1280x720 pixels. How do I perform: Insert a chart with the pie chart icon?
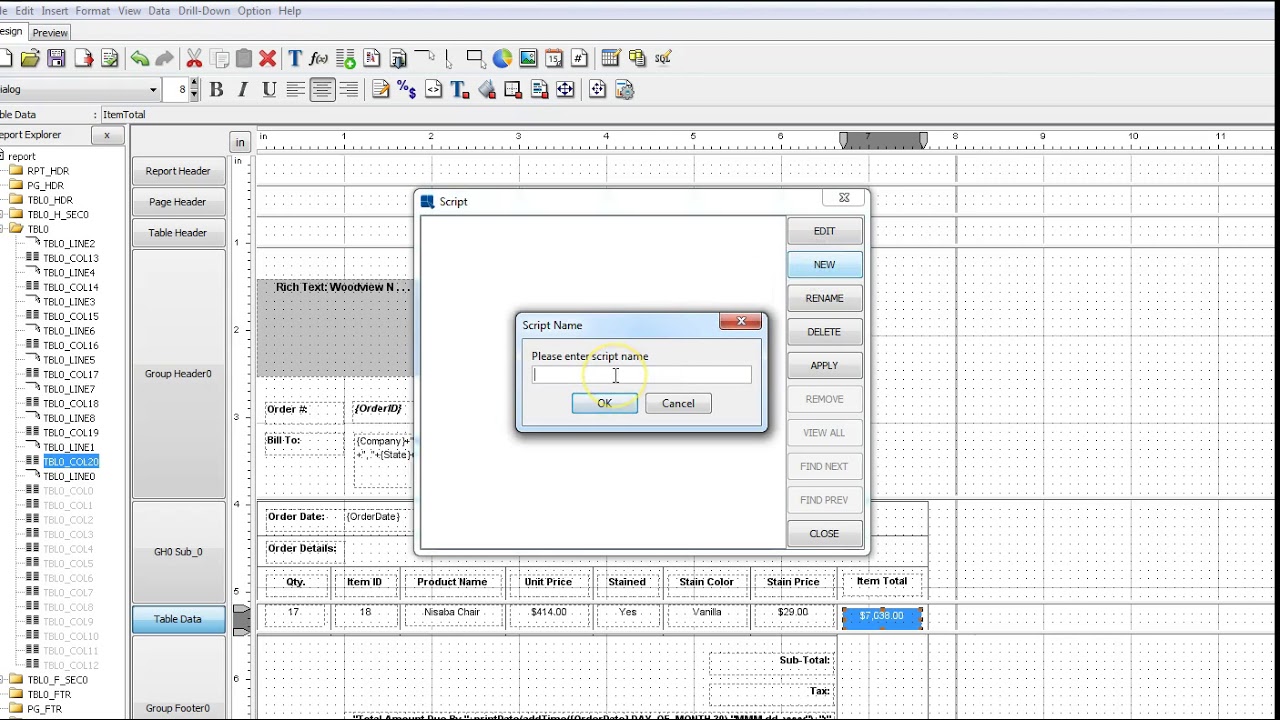(502, 59)
